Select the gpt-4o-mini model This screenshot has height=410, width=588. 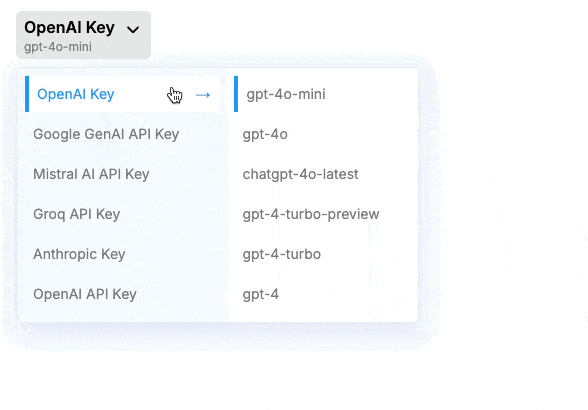286,94
